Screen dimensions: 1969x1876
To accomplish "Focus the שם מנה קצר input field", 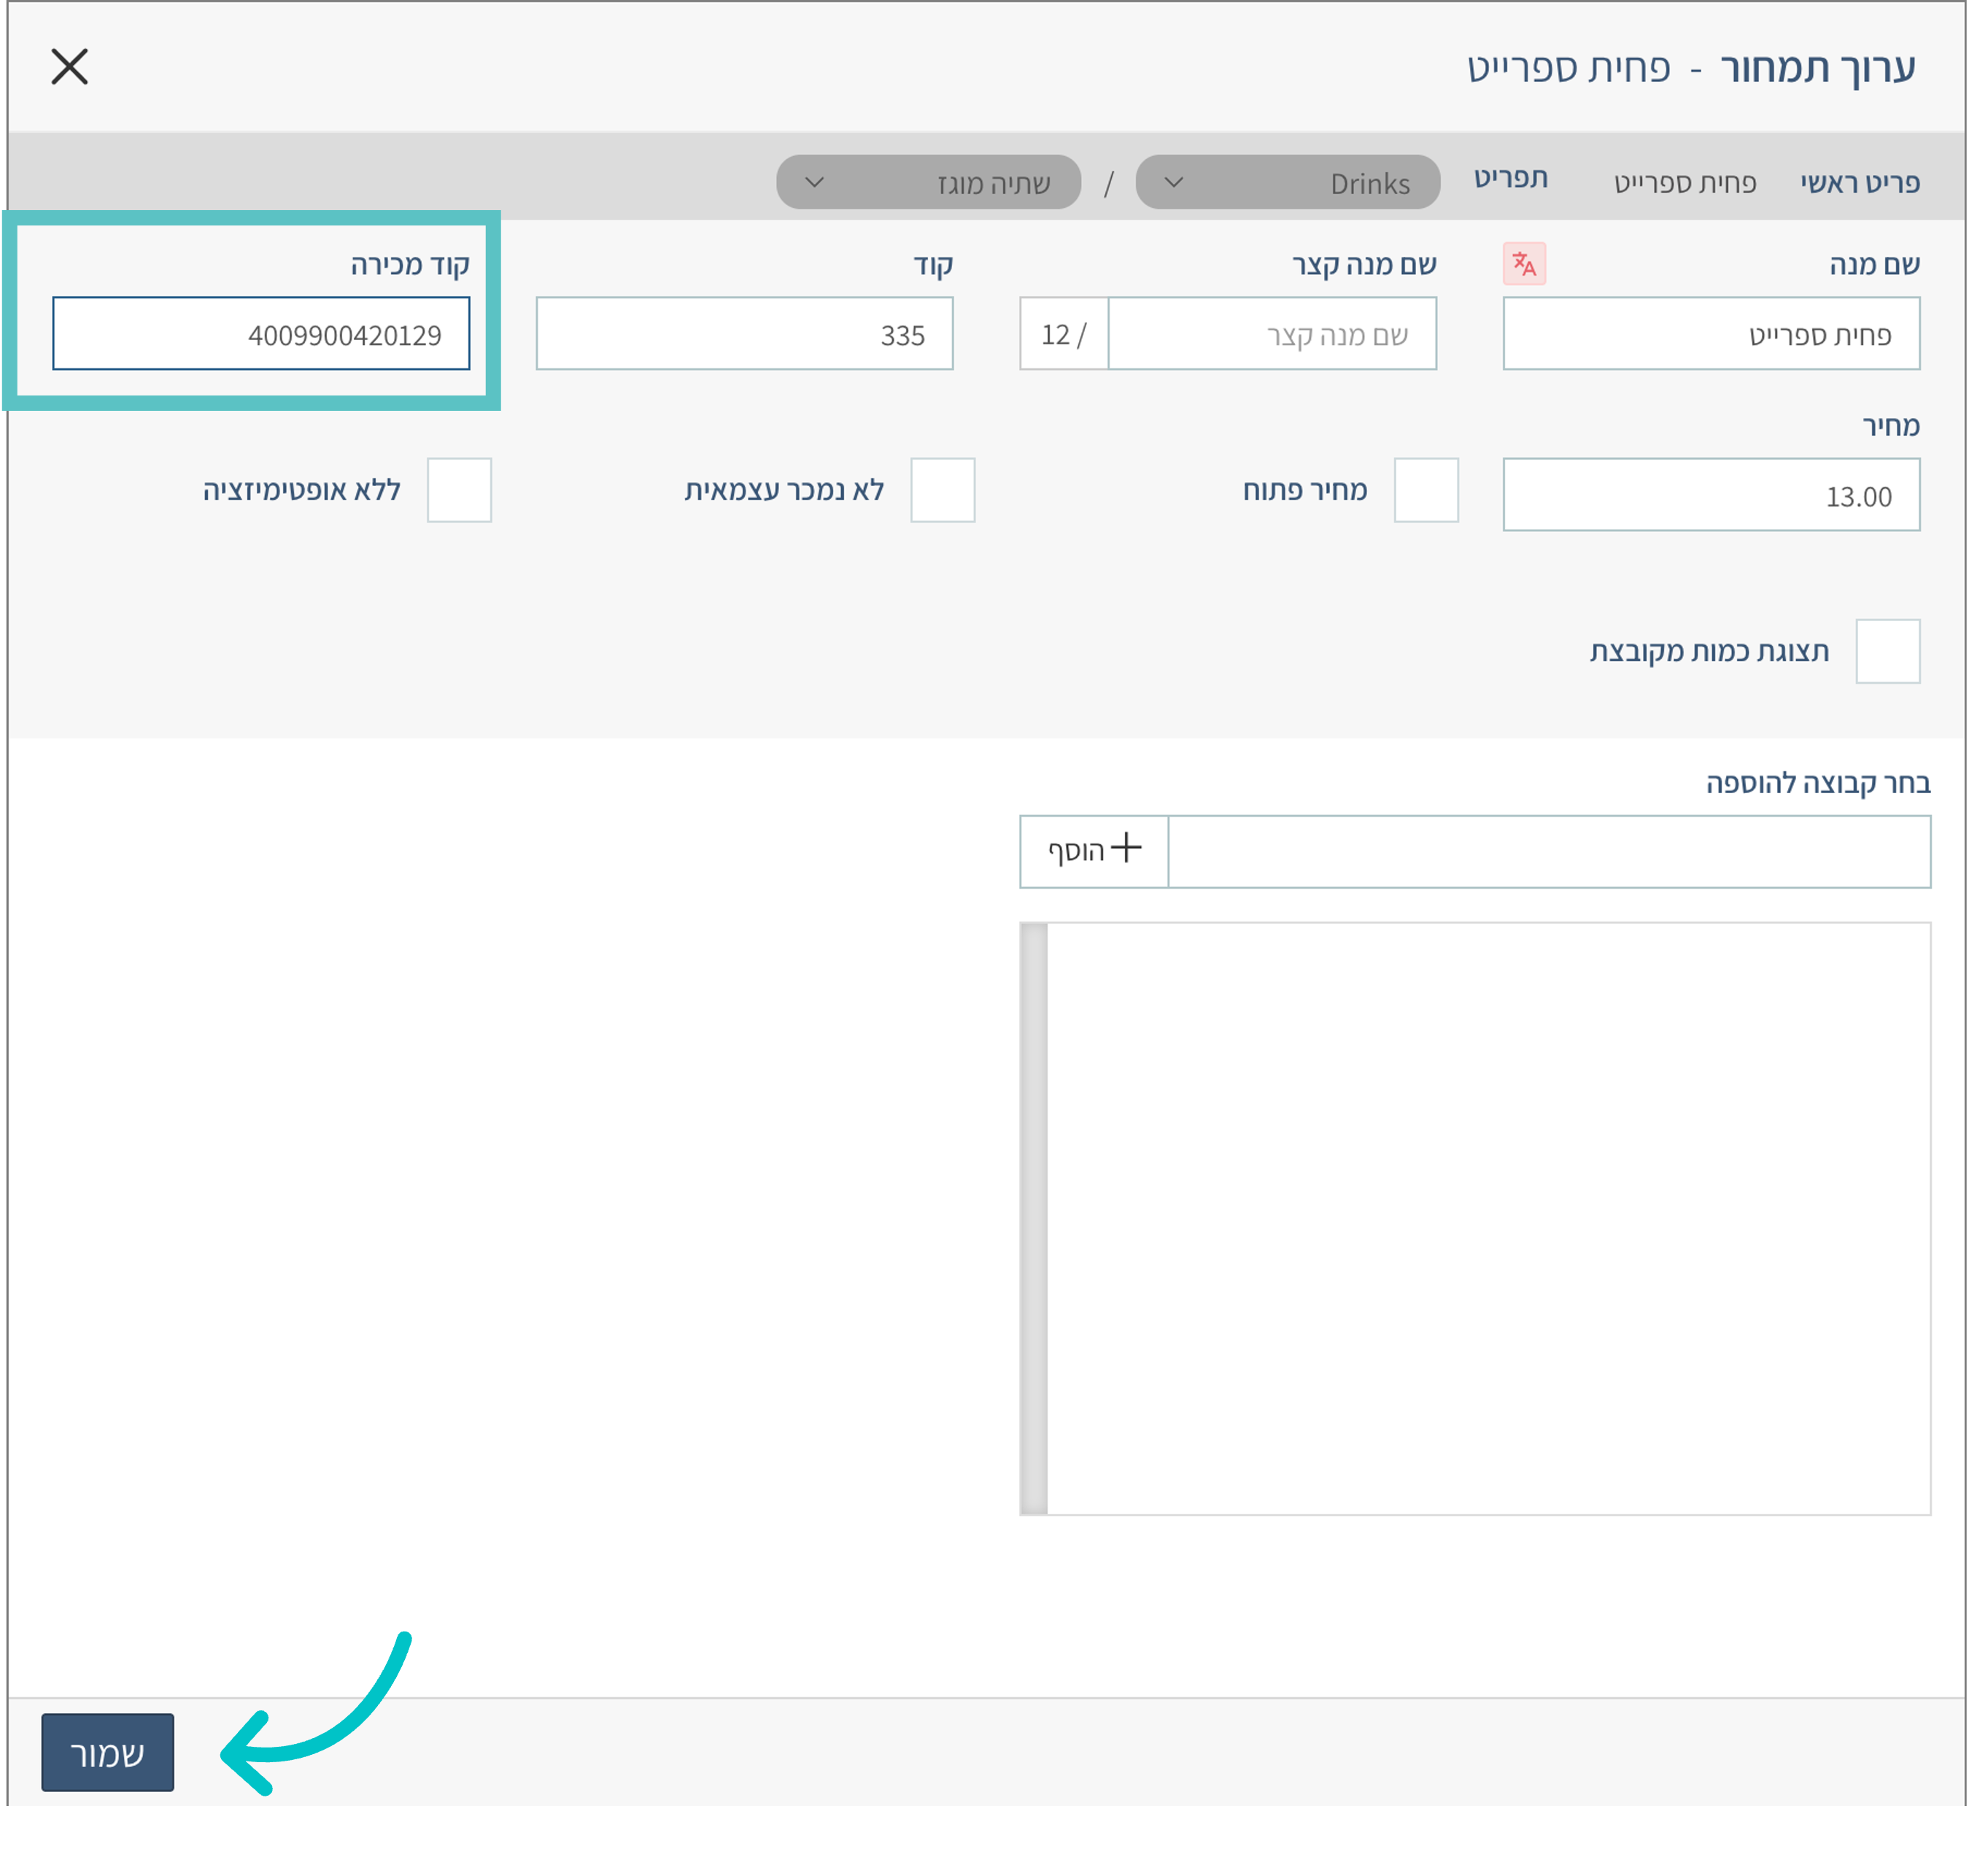I will point(1272,334).
